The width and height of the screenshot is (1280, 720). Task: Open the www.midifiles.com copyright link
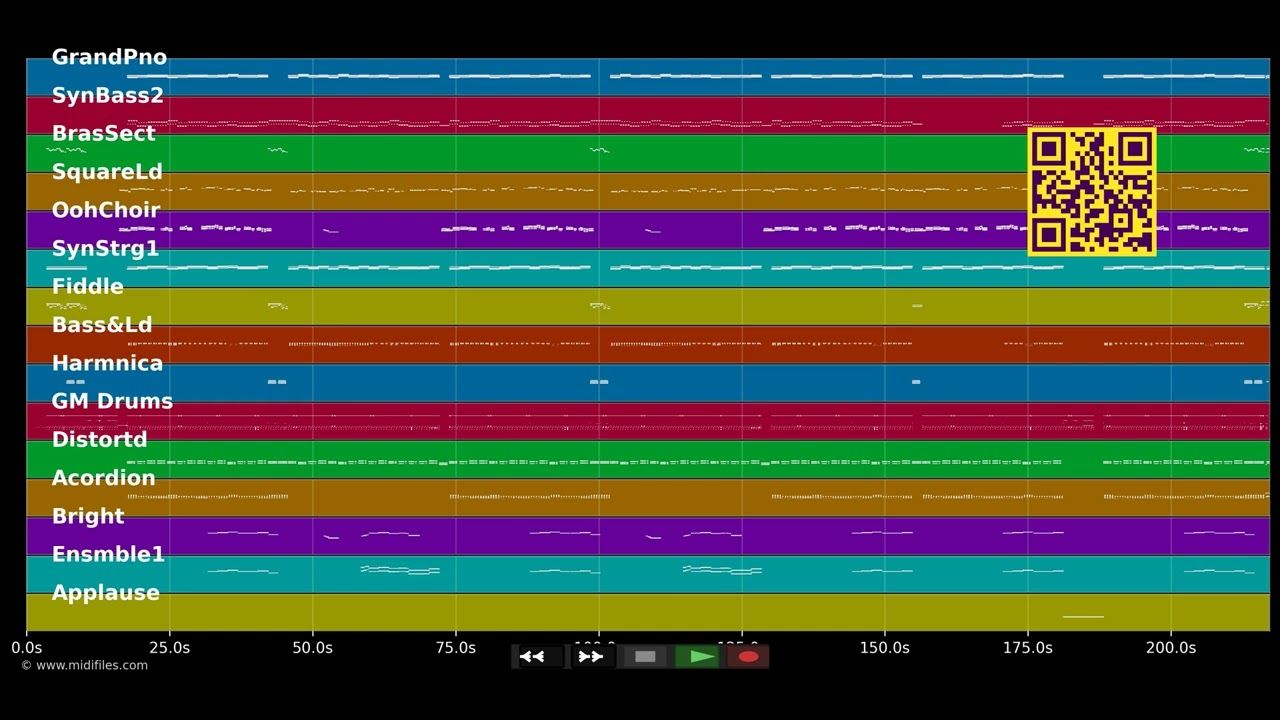tap(84, 665)
